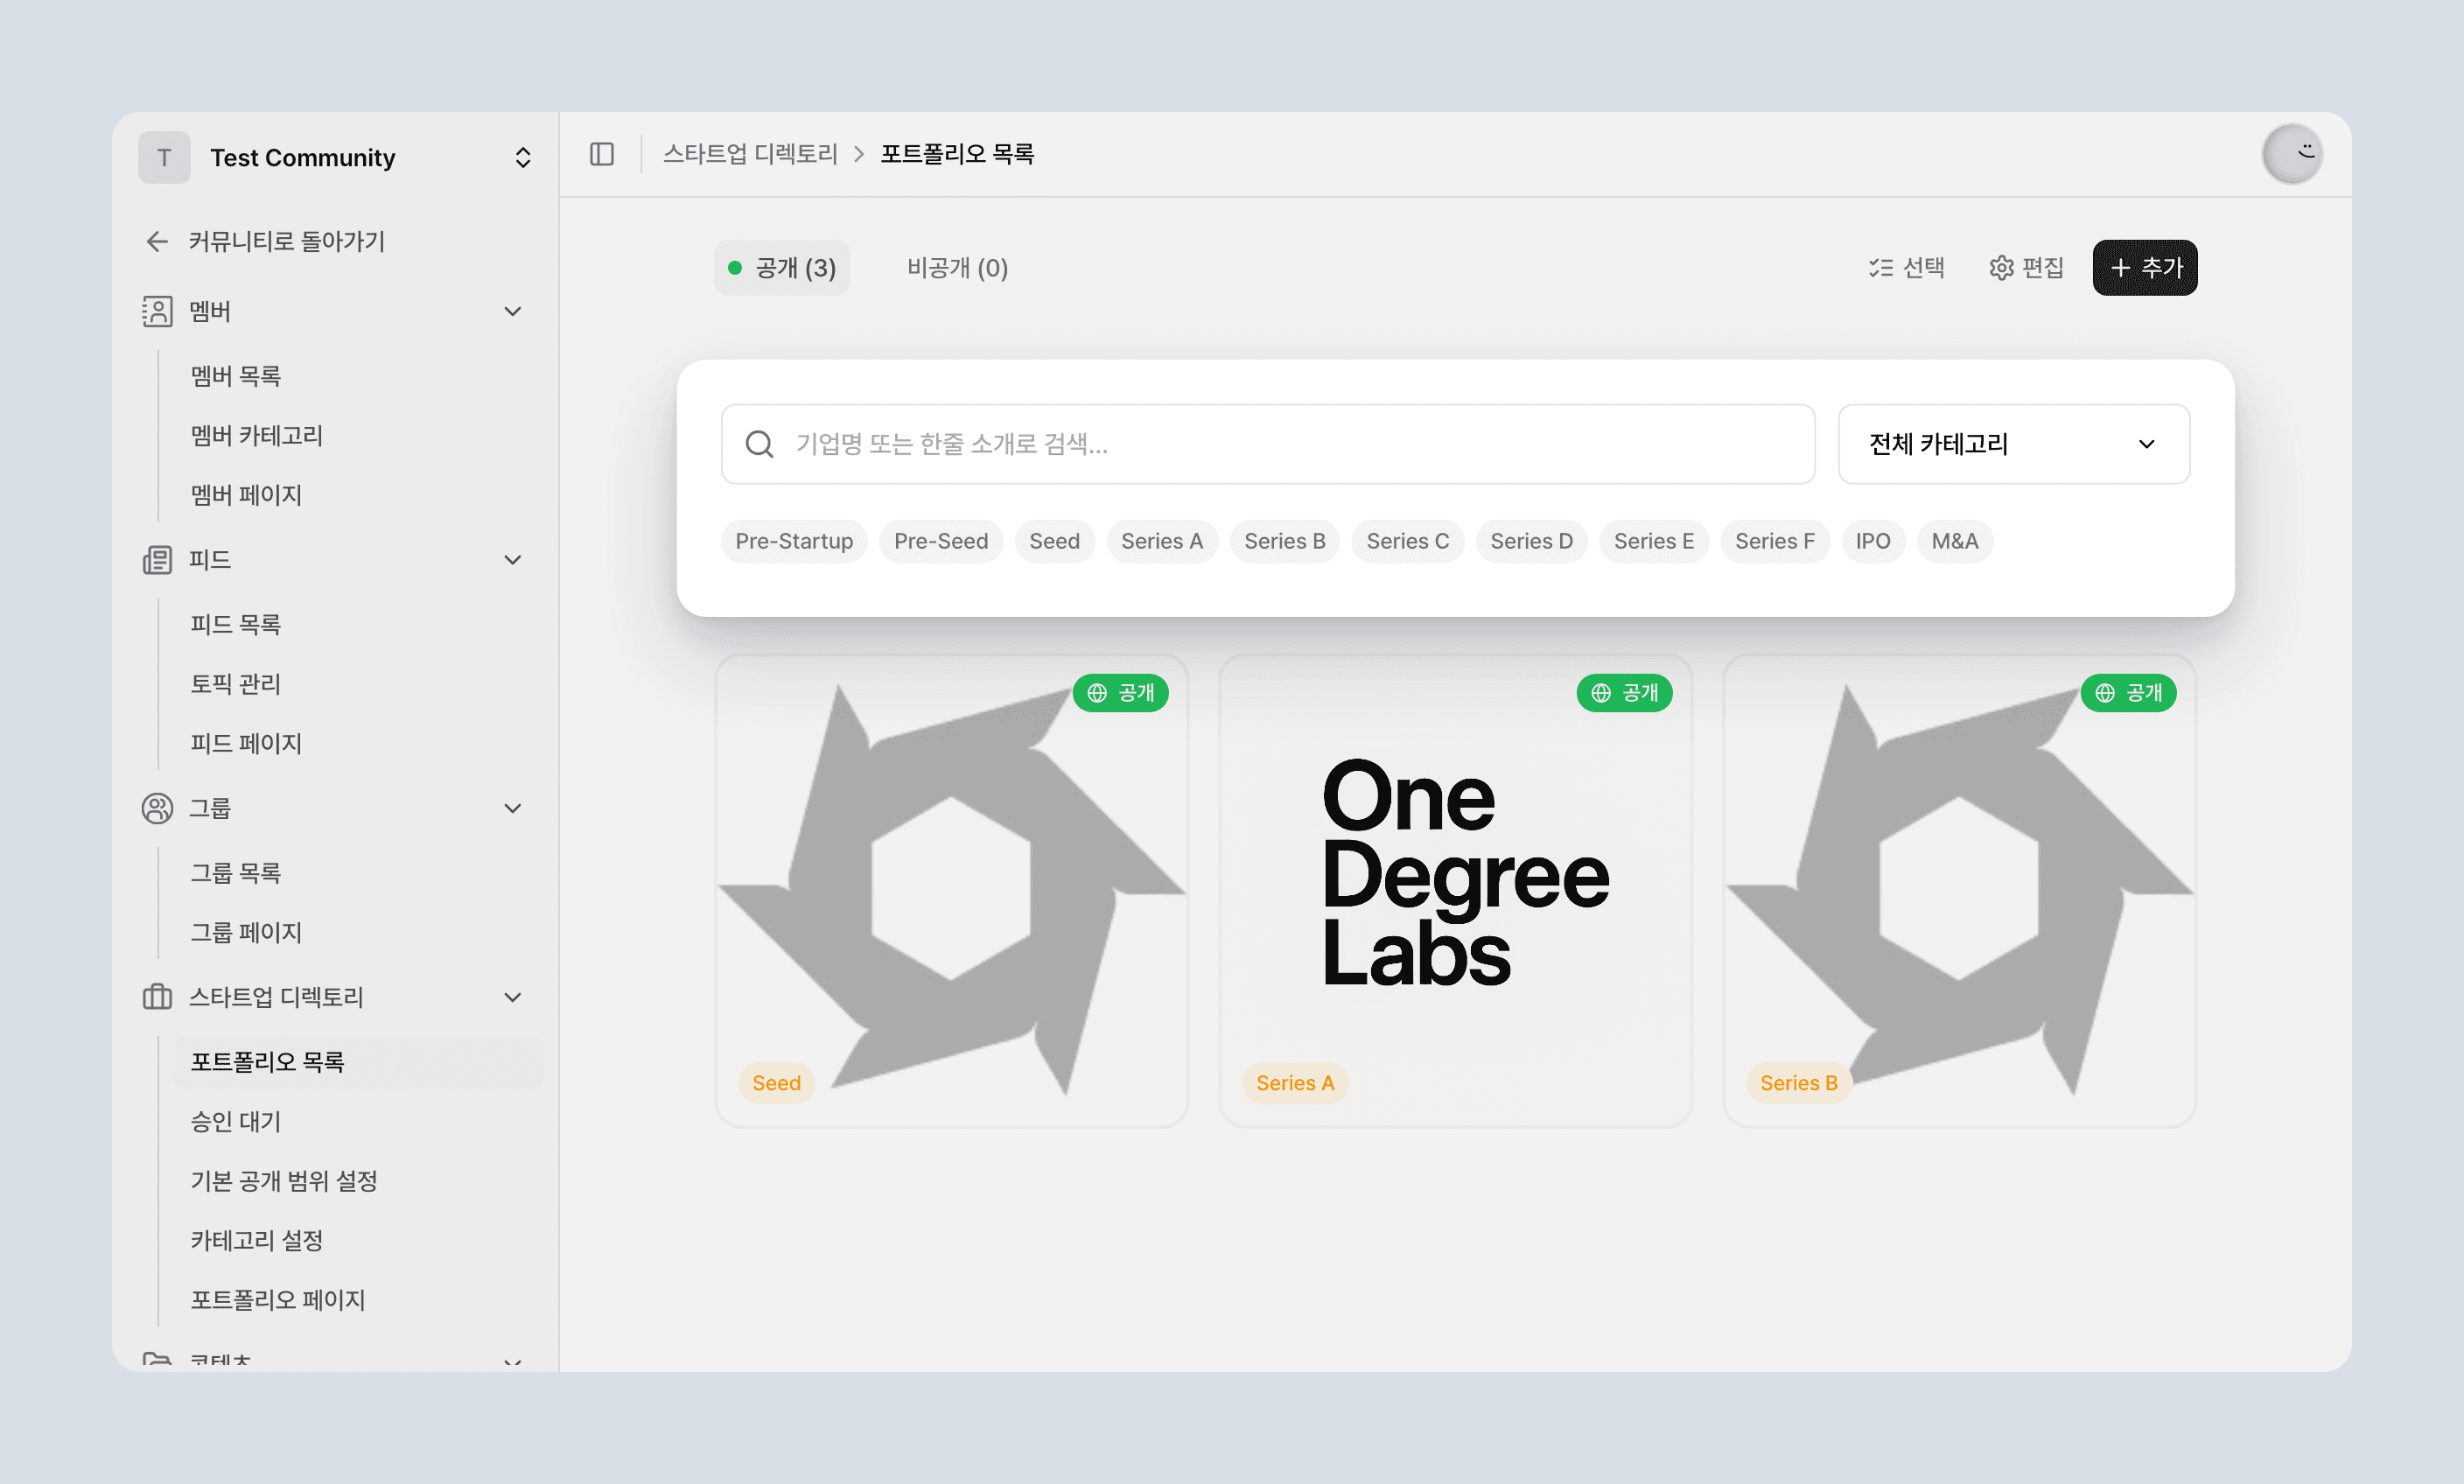2464x1484 pixels.
Task: Click the Series A tag on card
Action: [x=1295, y=1083]
